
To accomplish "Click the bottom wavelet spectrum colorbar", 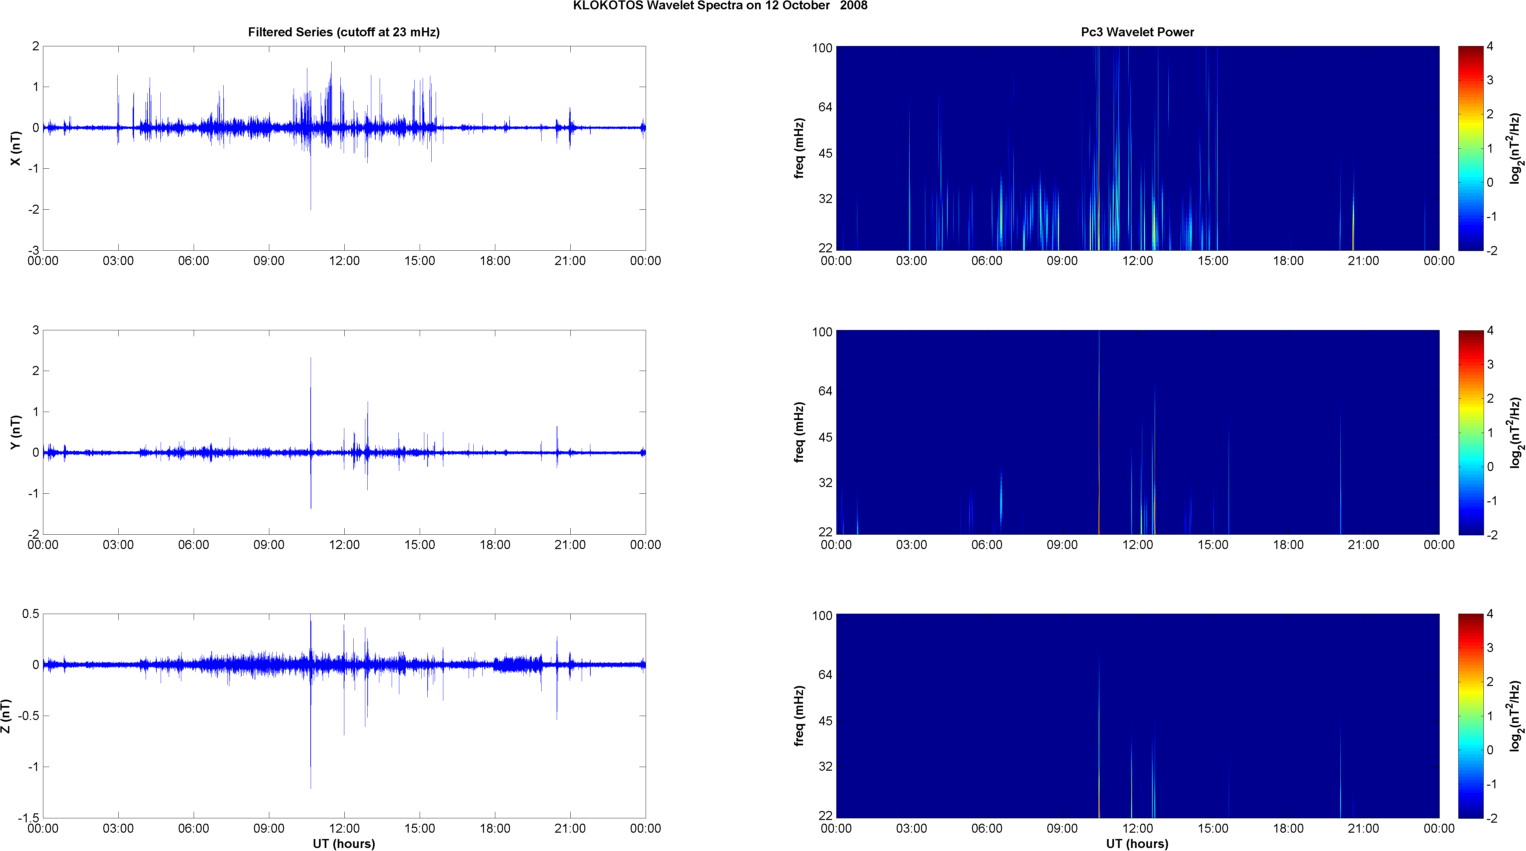I will pos(1470,716).
